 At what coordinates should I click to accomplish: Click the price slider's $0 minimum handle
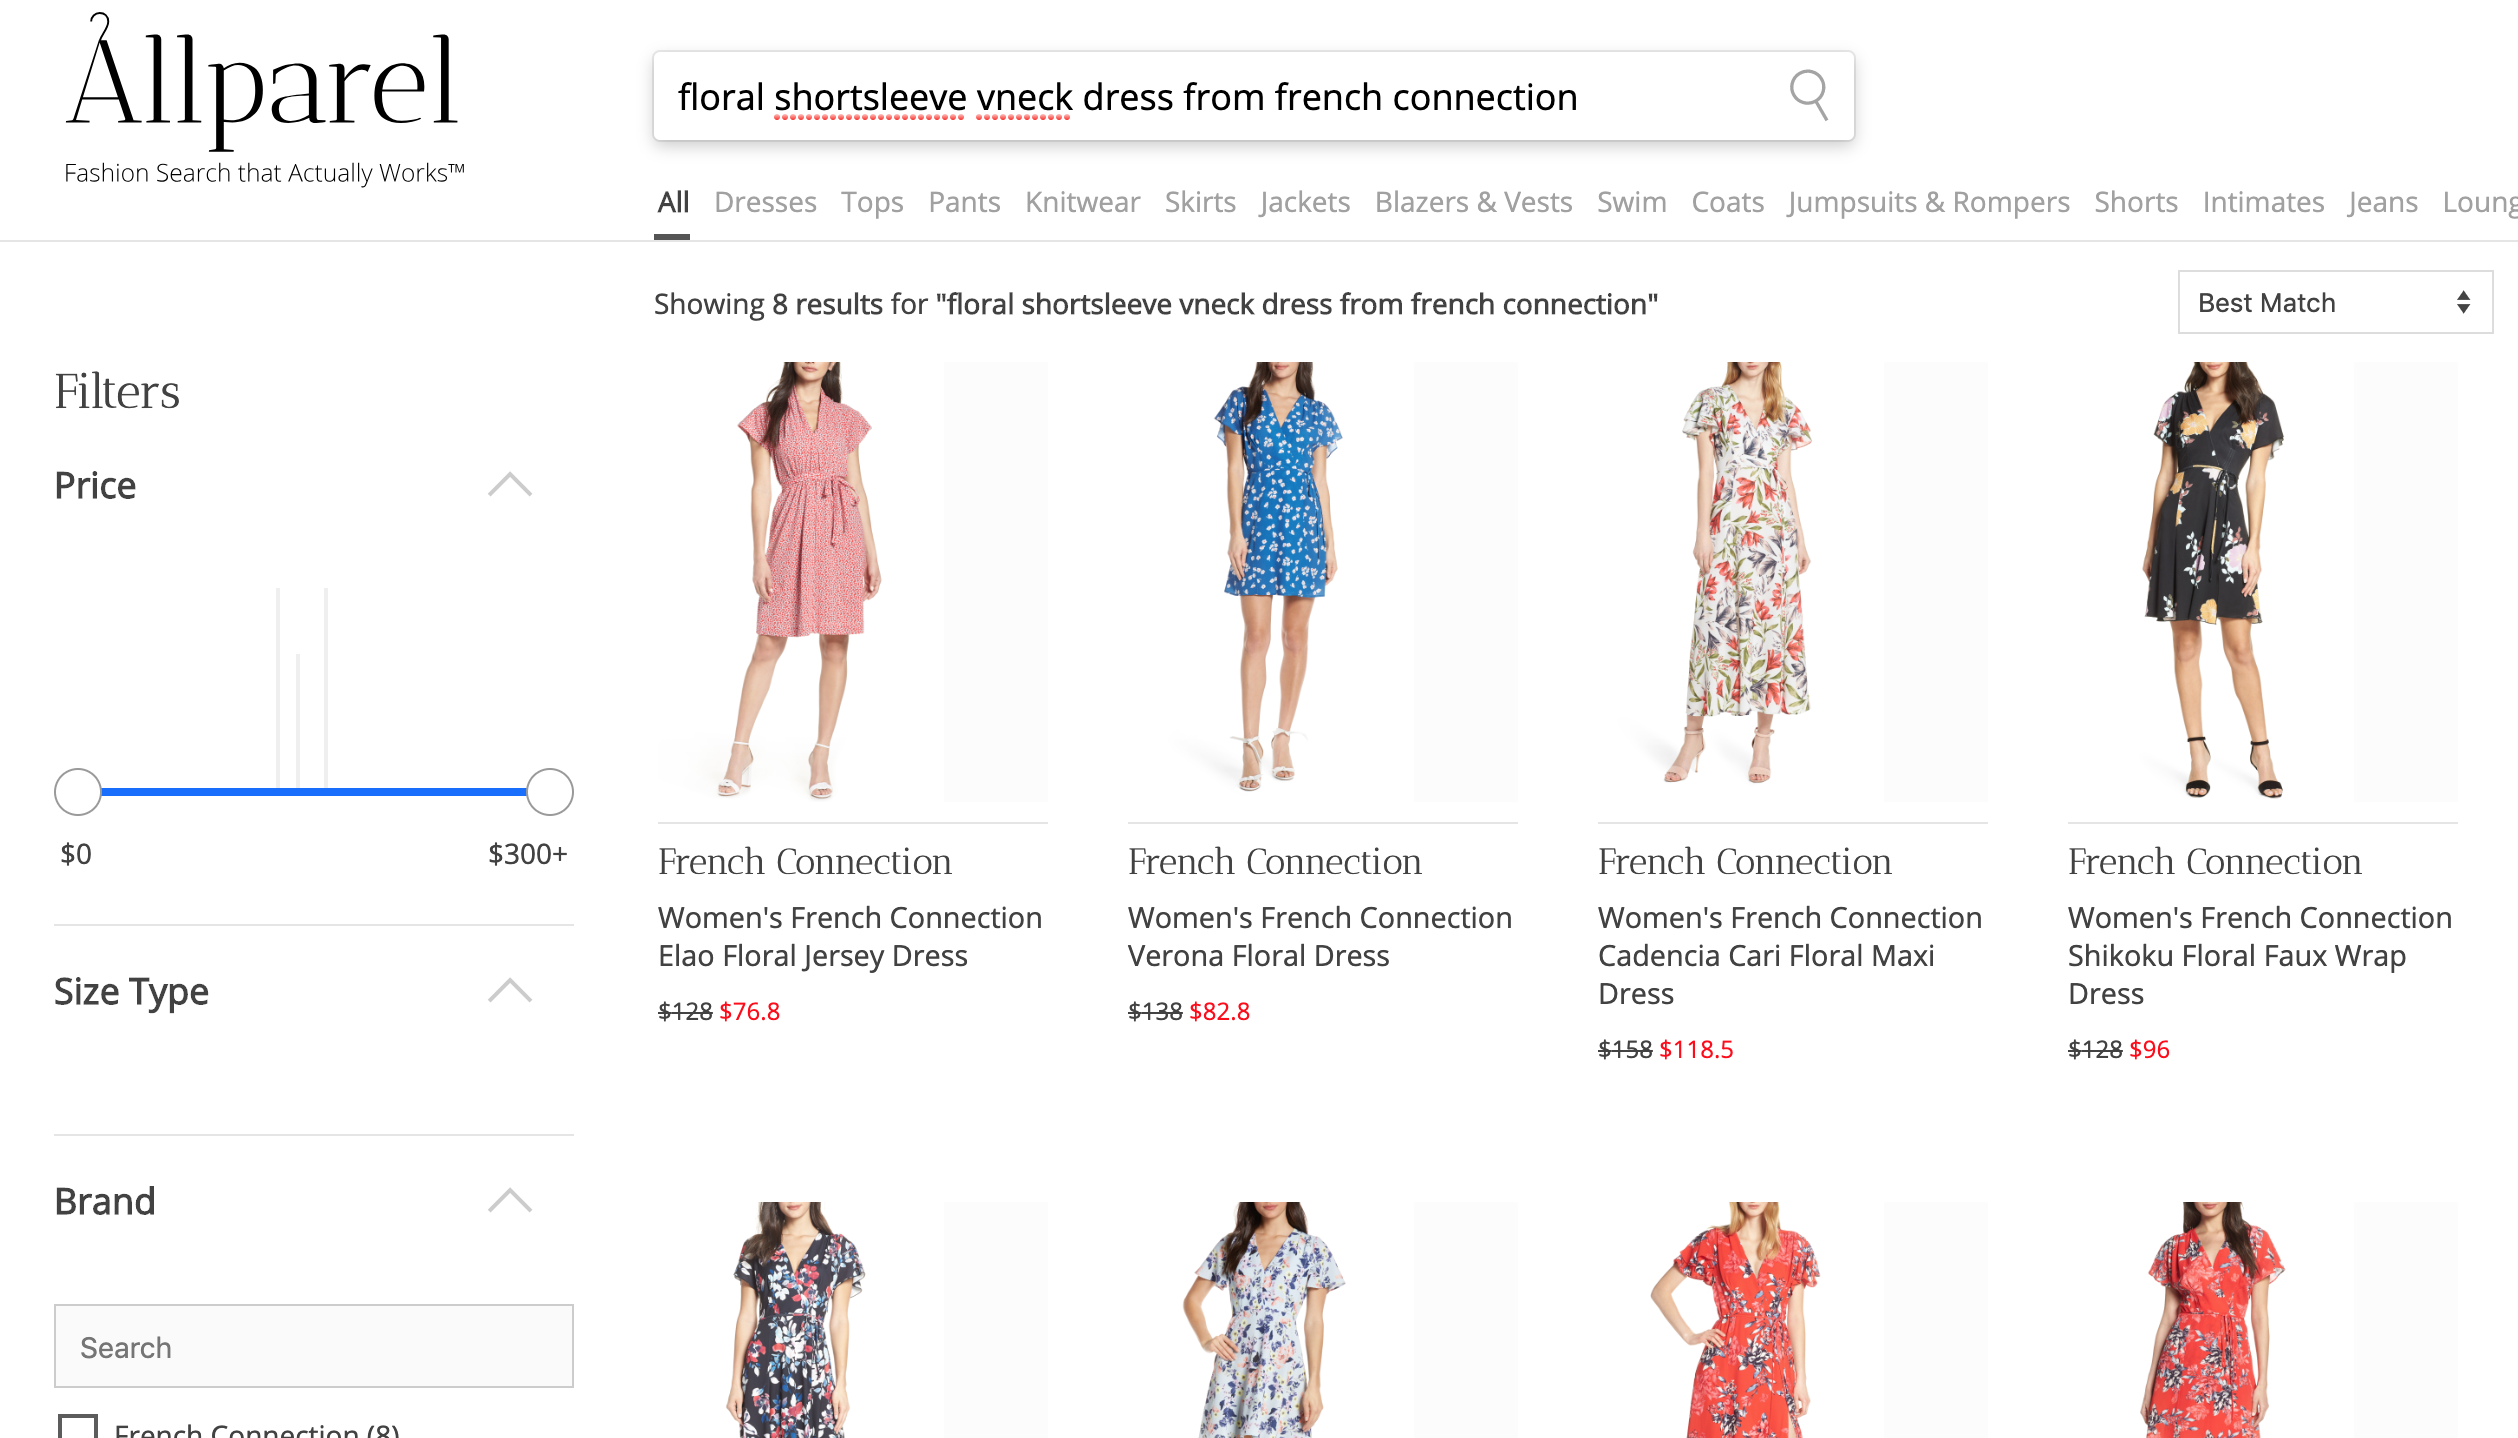click(x=78, y=792)
